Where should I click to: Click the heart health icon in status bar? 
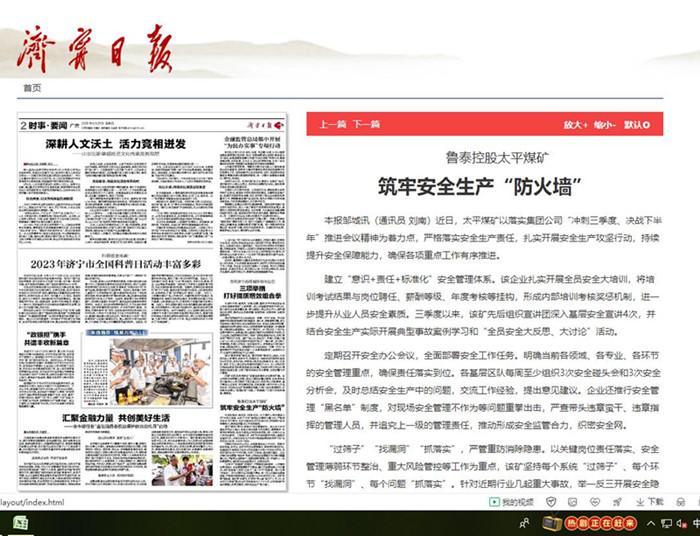(x=595, y=502)
